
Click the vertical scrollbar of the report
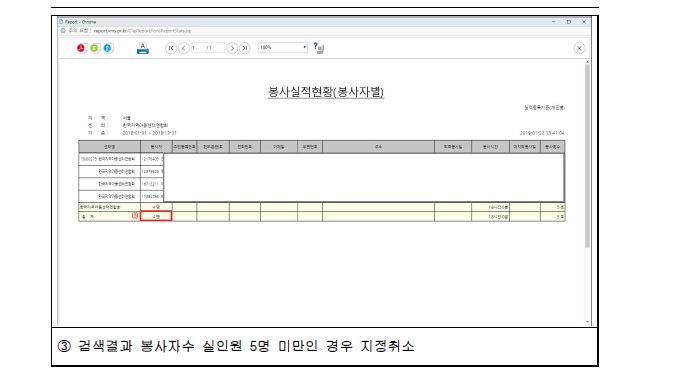coord(587,156)
